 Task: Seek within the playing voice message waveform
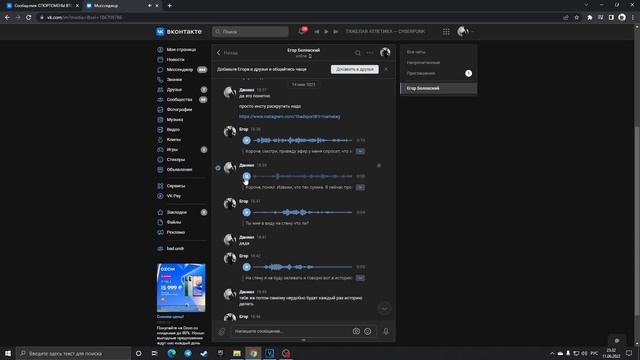(x=302, y=176)
